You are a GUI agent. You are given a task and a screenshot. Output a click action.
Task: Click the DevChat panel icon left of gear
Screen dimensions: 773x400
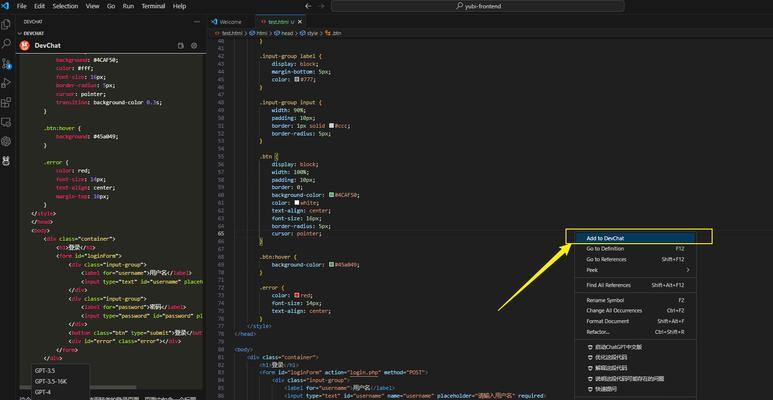coord(181,45)
